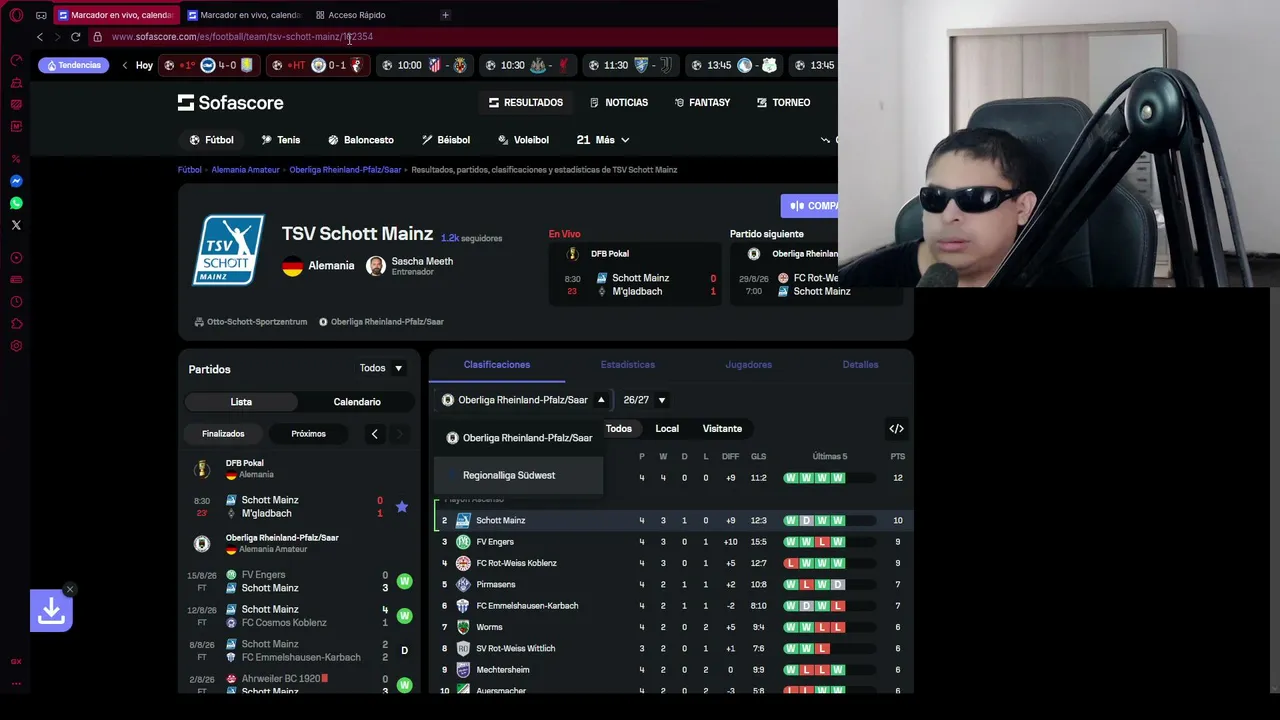The image size is (1280, 720).
Task: Favorite the Schott Mainz vs M'gladbach match star
Action: coord(402,507)
